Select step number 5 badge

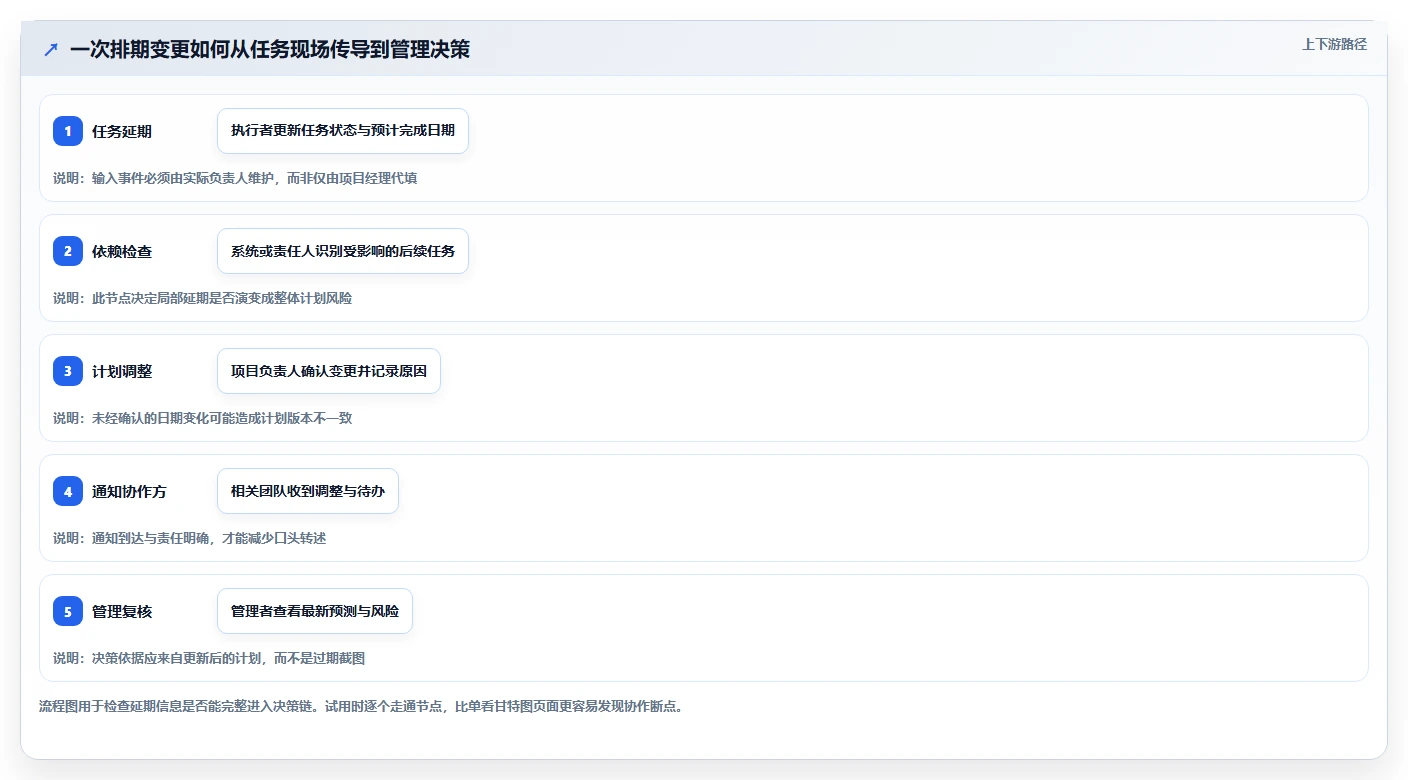[x=68, y=611]
